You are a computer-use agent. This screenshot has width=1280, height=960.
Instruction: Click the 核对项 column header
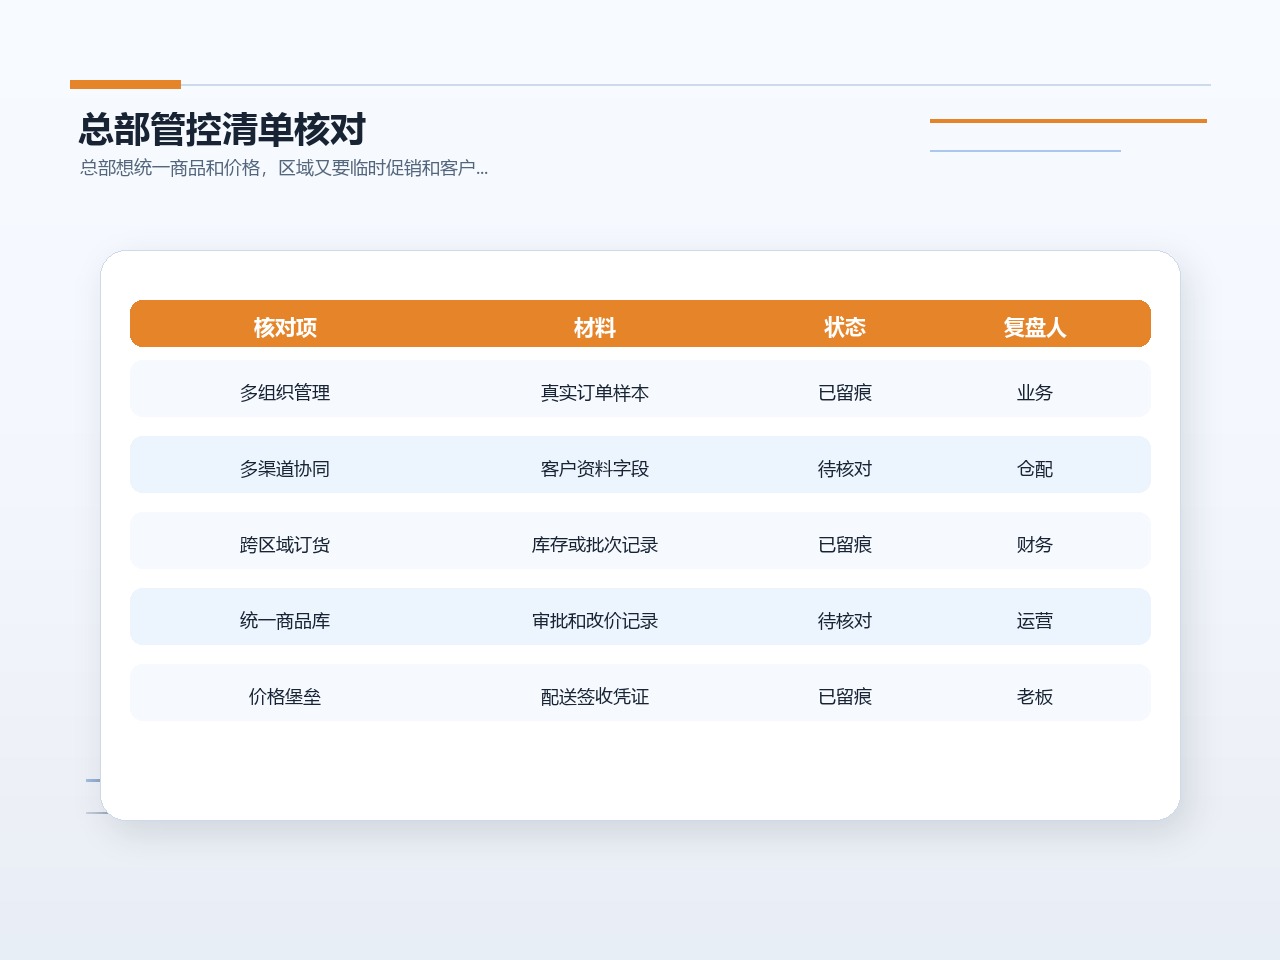(285, 327)
